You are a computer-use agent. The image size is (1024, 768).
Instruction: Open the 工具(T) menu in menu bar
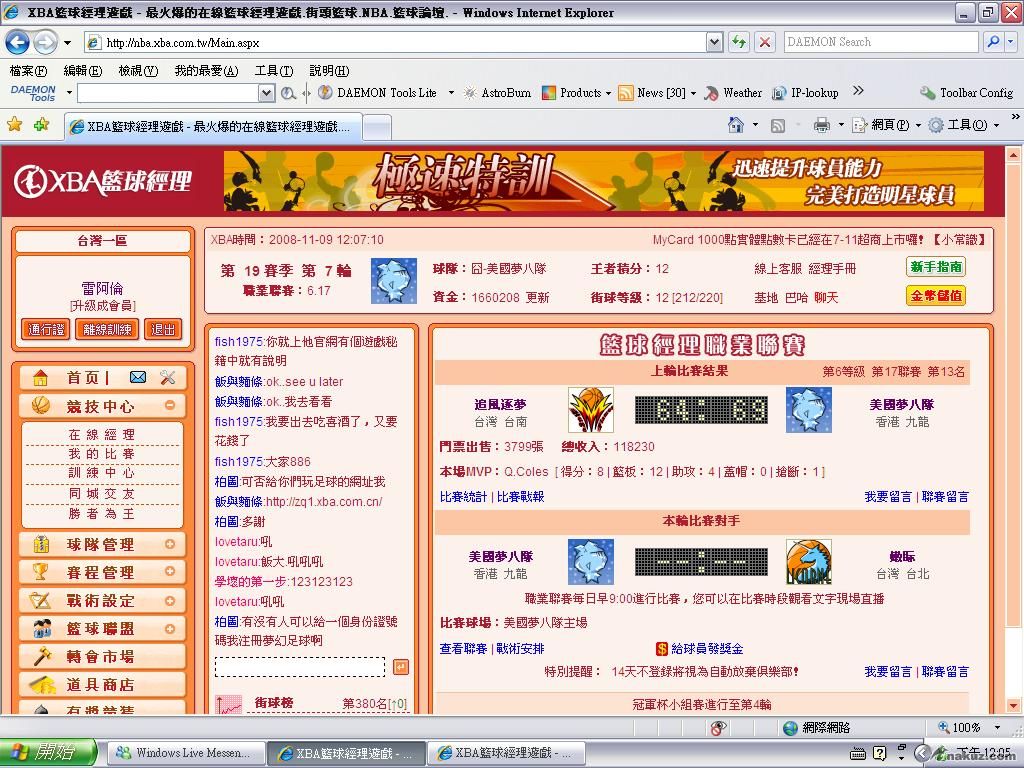pyautogui.click(x=274, y=71)
